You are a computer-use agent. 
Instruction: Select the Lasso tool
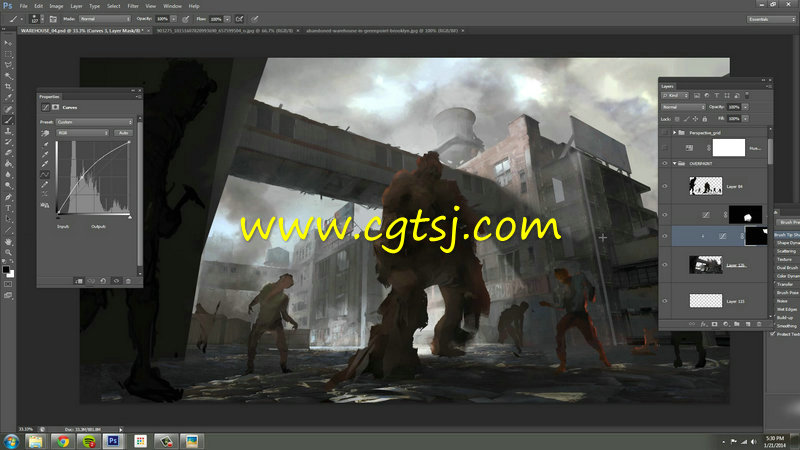[x=8, y=65]
